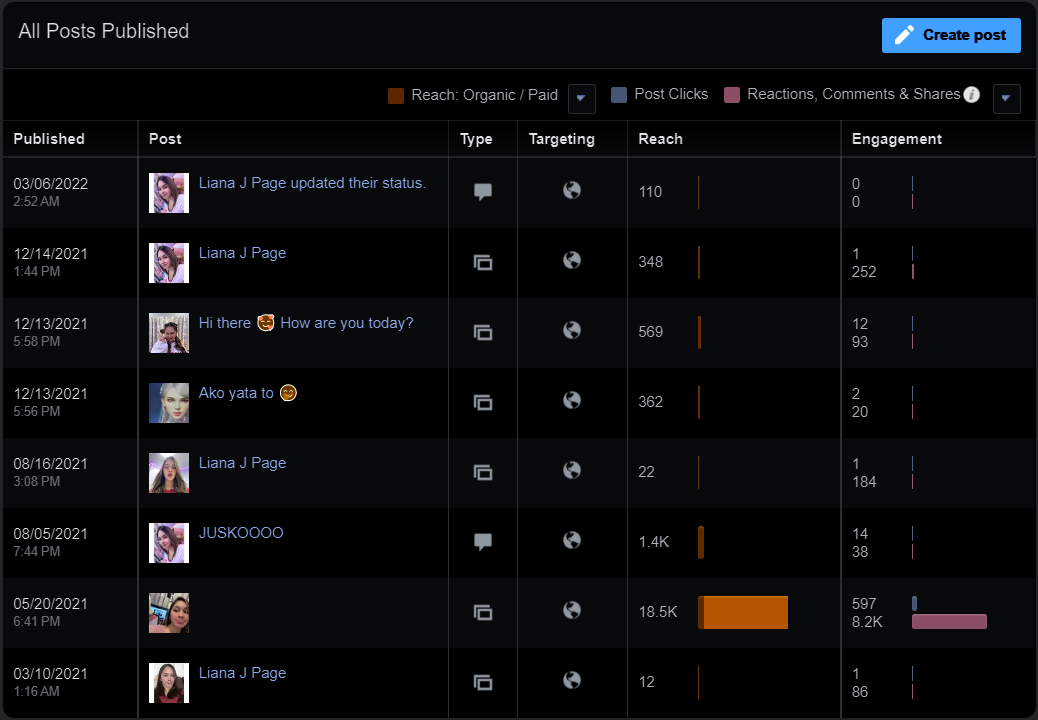Click the pink Reactions legend color swatch
Screen dimensions: 1038x720
click(x=732, y=95)
